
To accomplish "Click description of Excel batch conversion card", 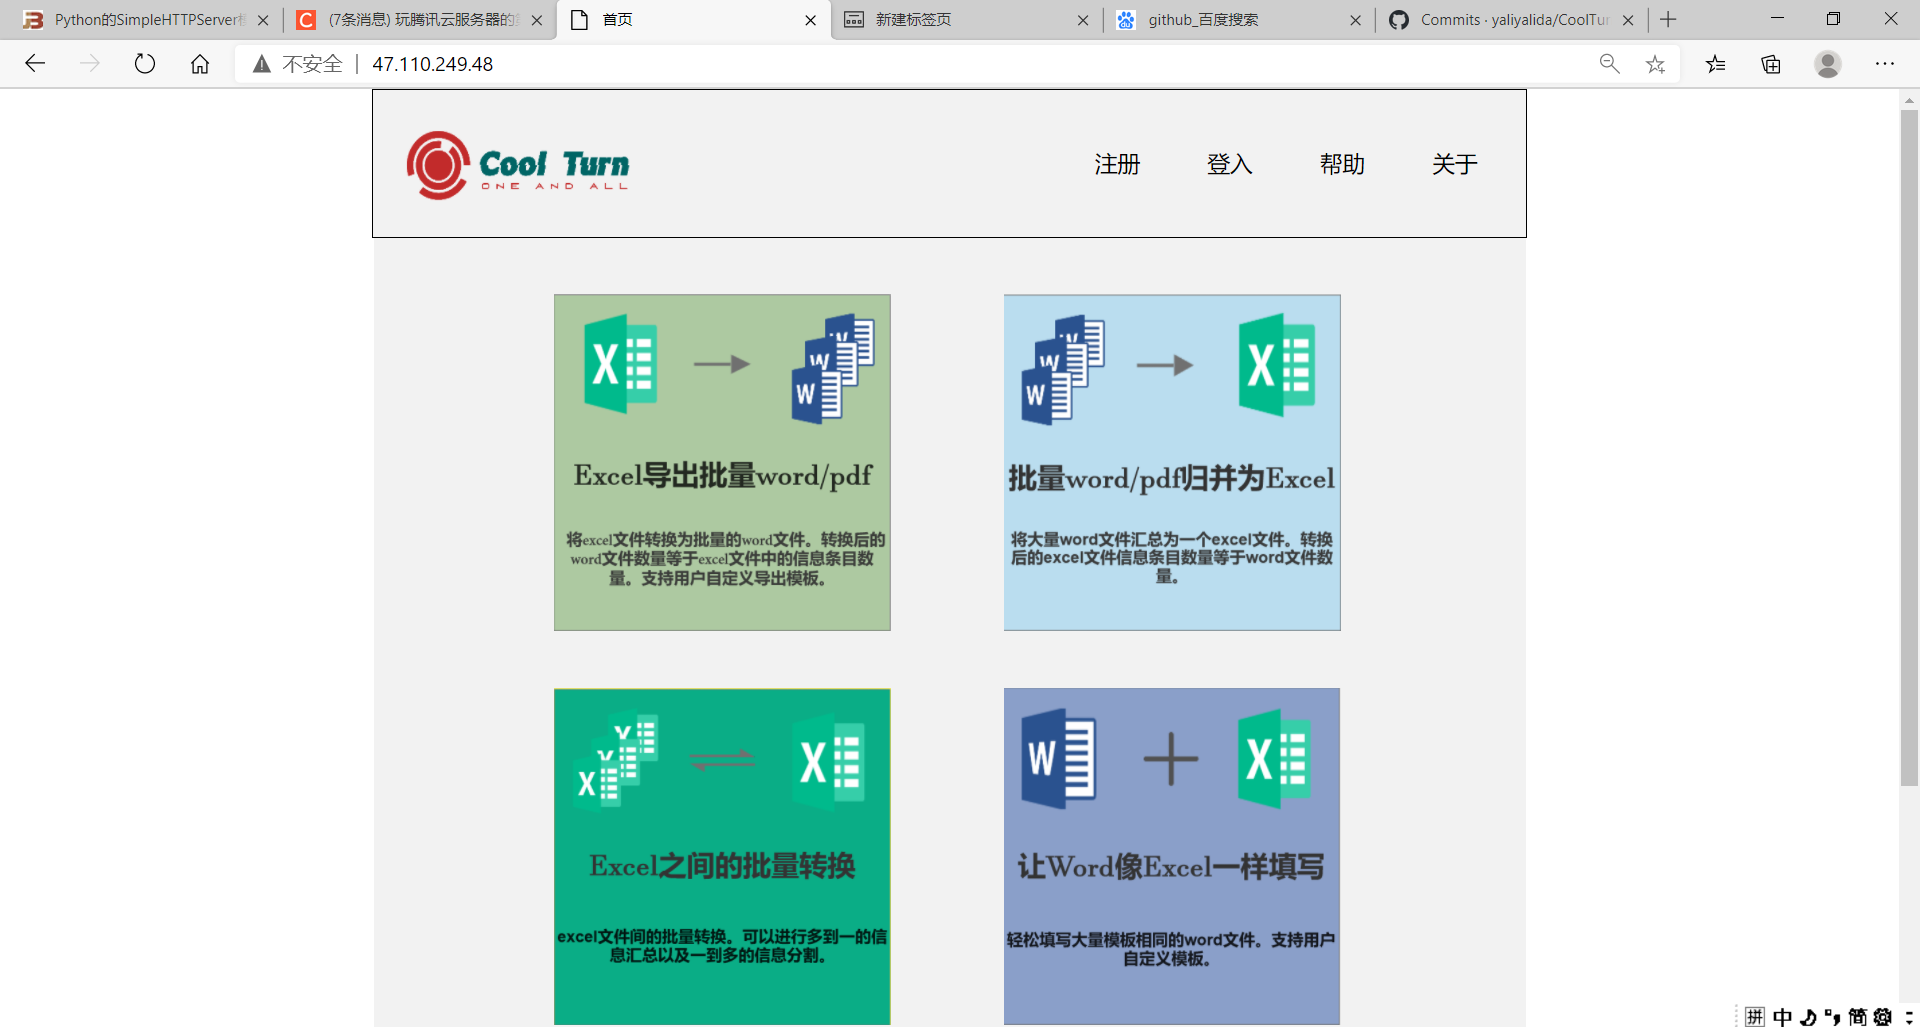I will pos(722,945).
